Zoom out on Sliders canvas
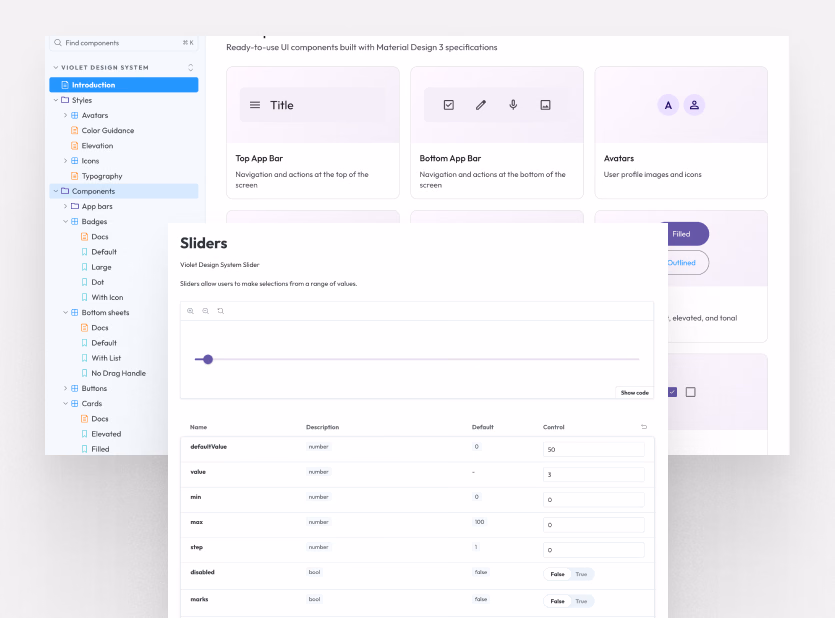The width and height of the screenshot is (835, 618). click(206, 311)
